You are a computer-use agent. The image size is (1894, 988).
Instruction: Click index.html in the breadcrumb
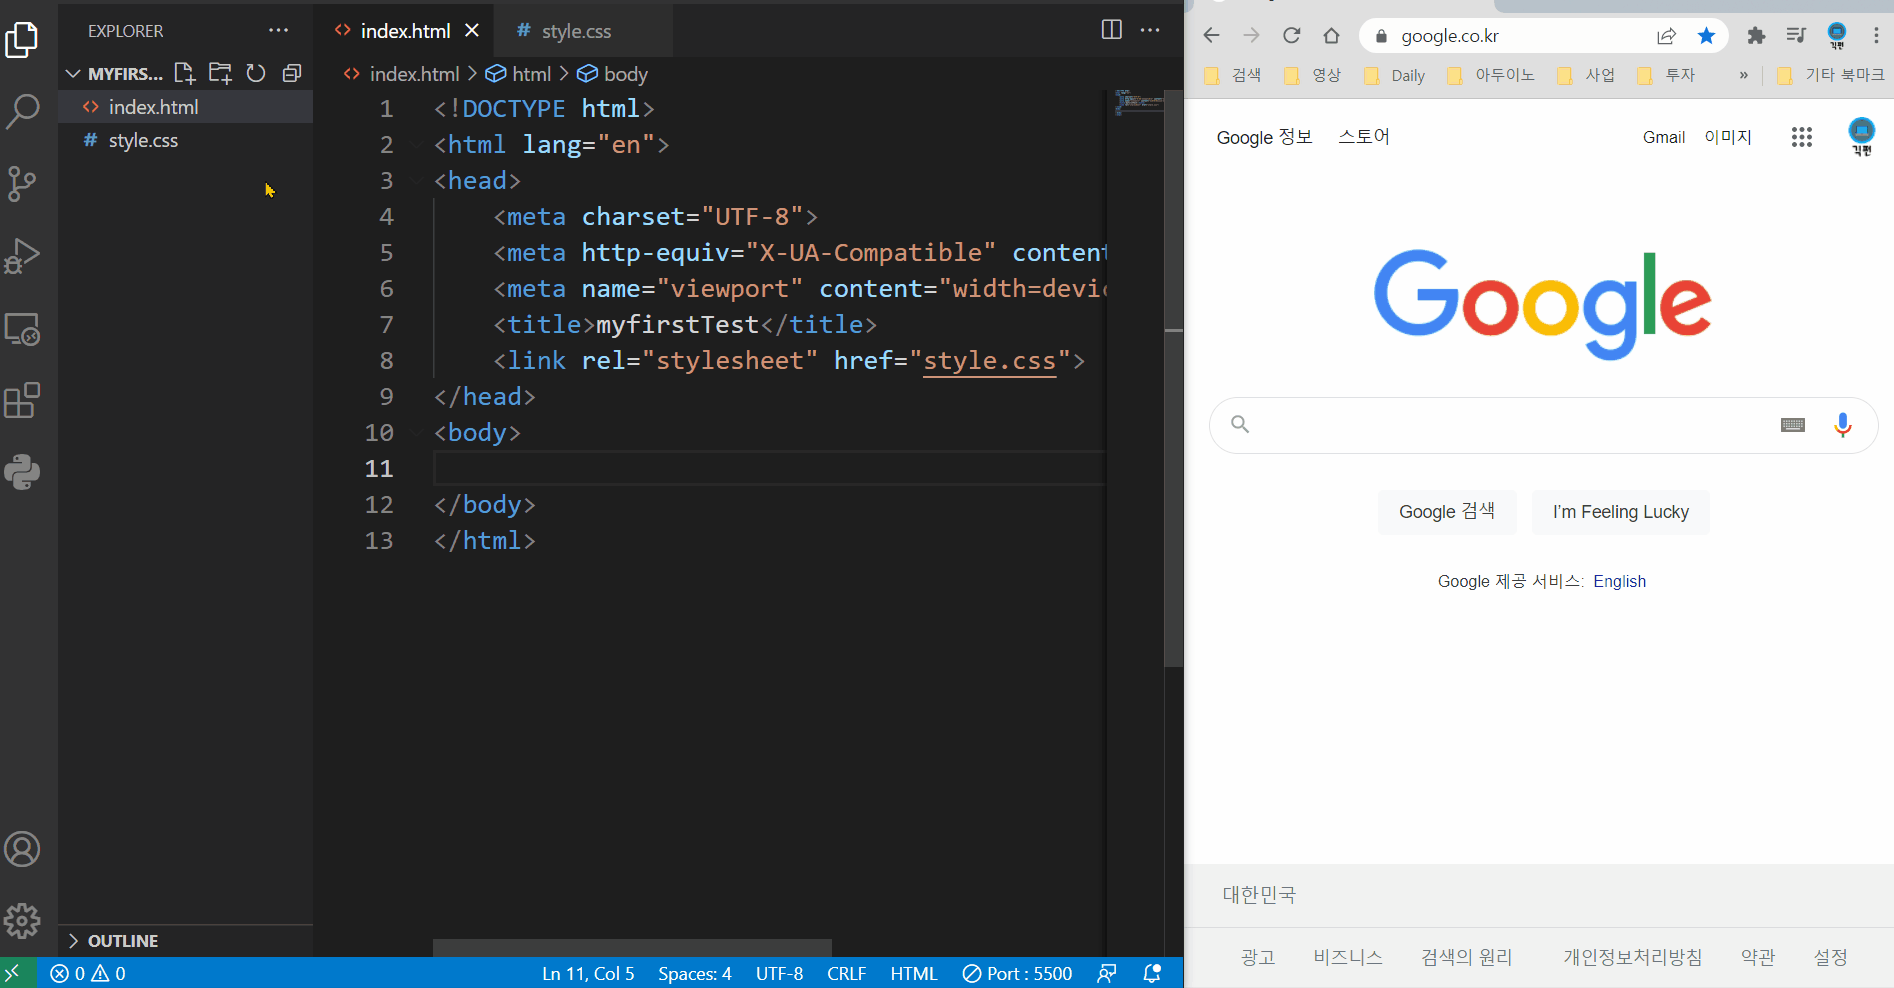click(x=402, y=74)
